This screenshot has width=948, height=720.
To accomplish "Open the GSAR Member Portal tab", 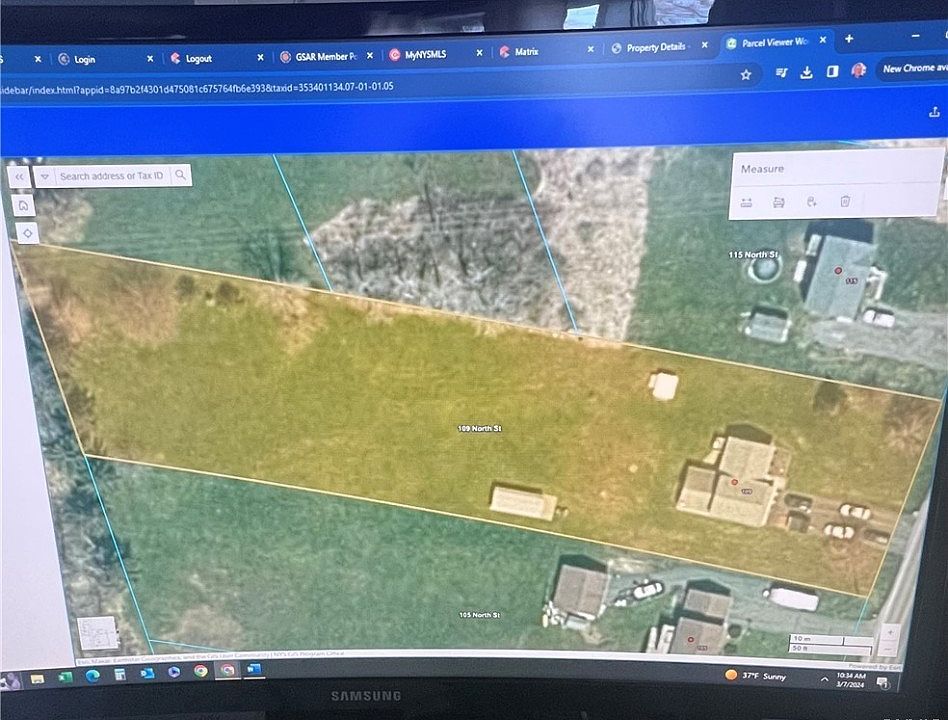I will tap(318, 57).
